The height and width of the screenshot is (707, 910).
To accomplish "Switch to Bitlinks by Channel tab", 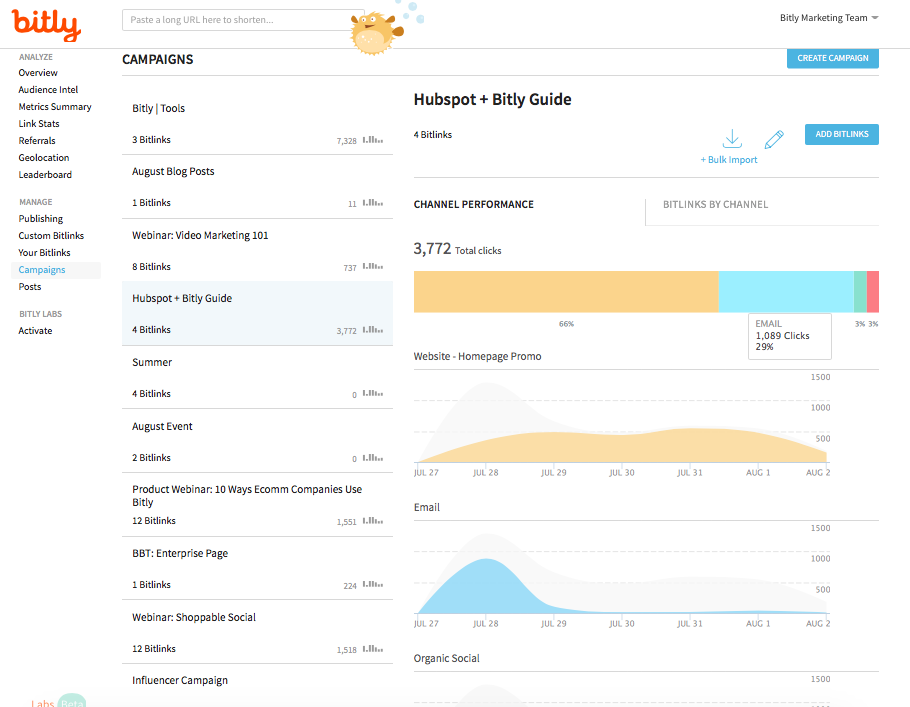I will (715, 204).
